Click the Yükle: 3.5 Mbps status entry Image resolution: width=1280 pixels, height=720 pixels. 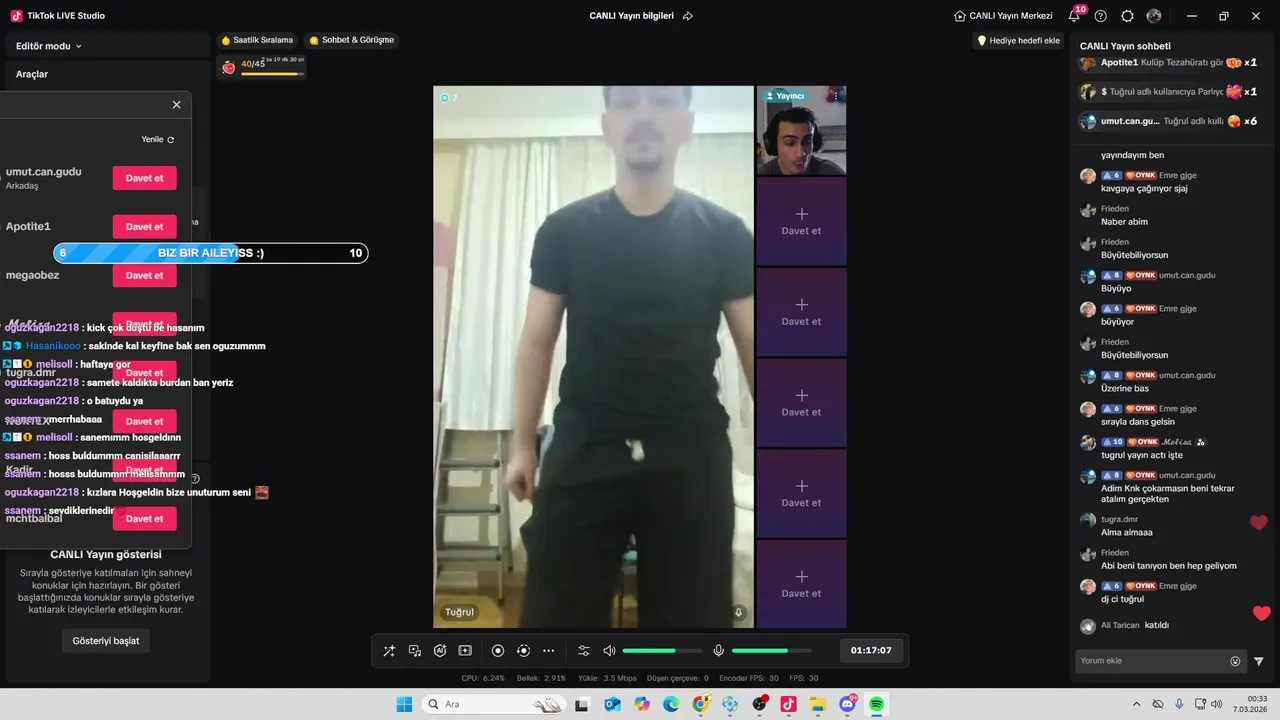pyautogui.click(x=607, y=678)
